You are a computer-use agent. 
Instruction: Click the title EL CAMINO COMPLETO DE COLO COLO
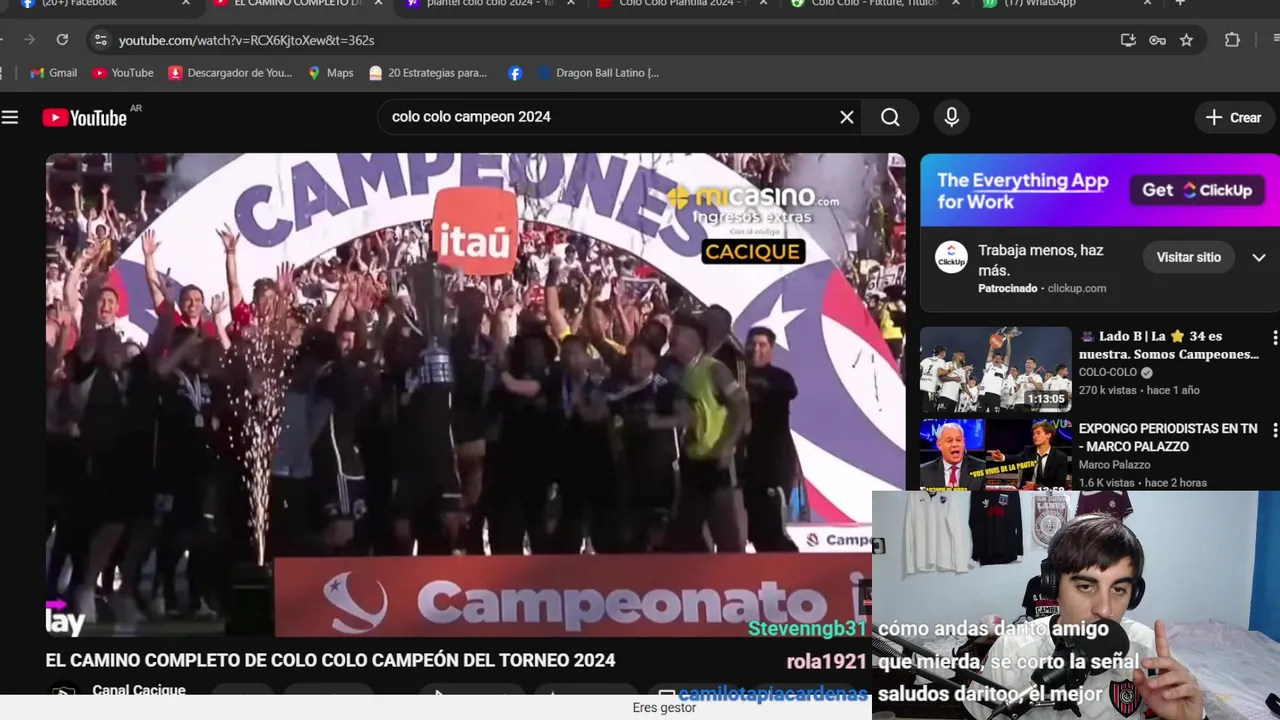[330, 660]
